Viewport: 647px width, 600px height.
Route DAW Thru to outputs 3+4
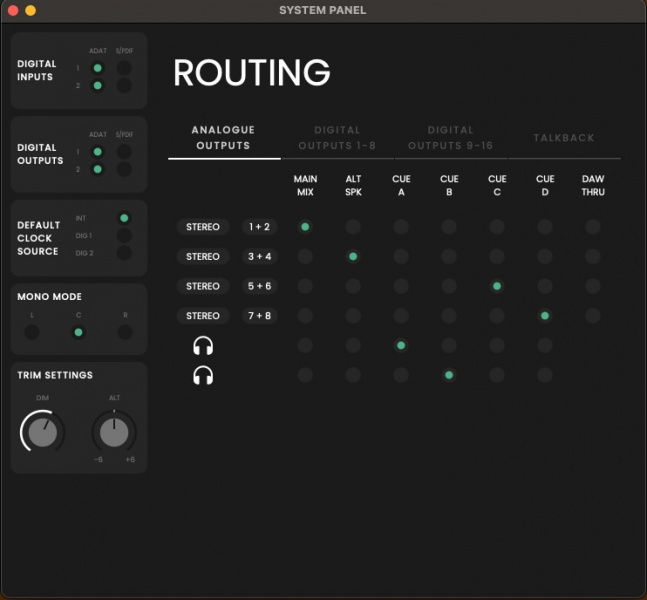(x=593, y=256)
